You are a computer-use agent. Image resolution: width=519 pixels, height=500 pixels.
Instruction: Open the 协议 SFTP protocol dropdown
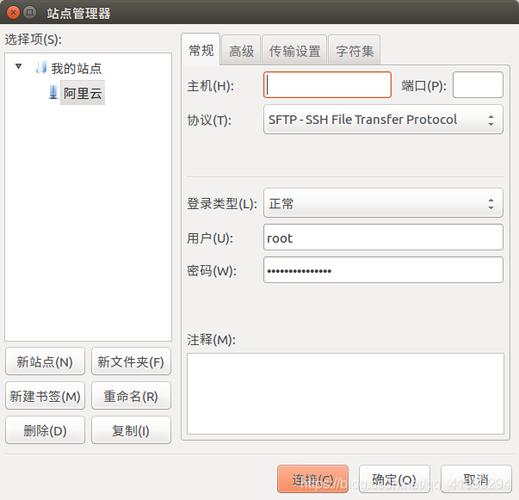(x=383, y=120)
